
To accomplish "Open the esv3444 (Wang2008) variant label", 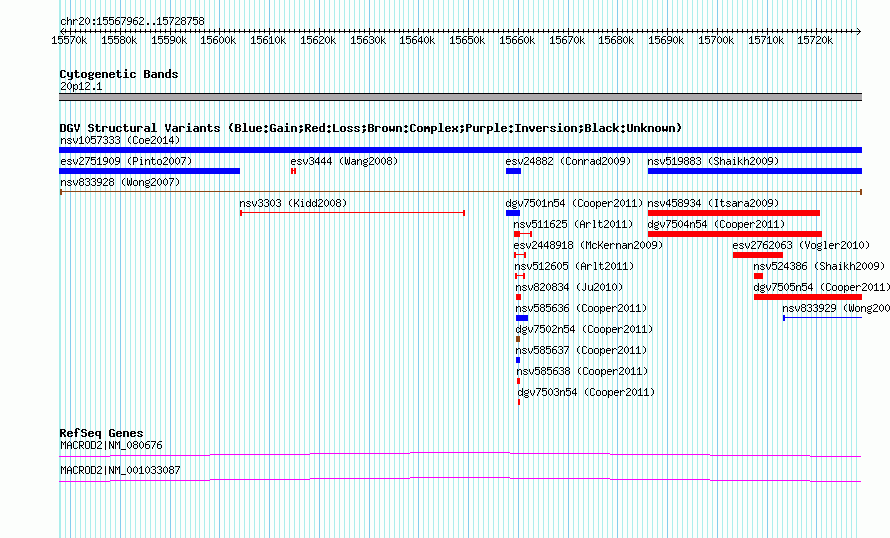I will [x=344, y=161].
